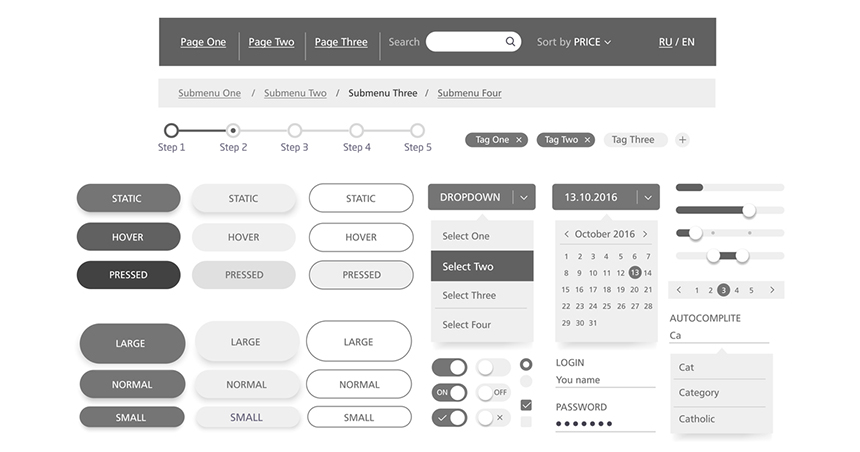Select the empty radio button

coord(526,381)
